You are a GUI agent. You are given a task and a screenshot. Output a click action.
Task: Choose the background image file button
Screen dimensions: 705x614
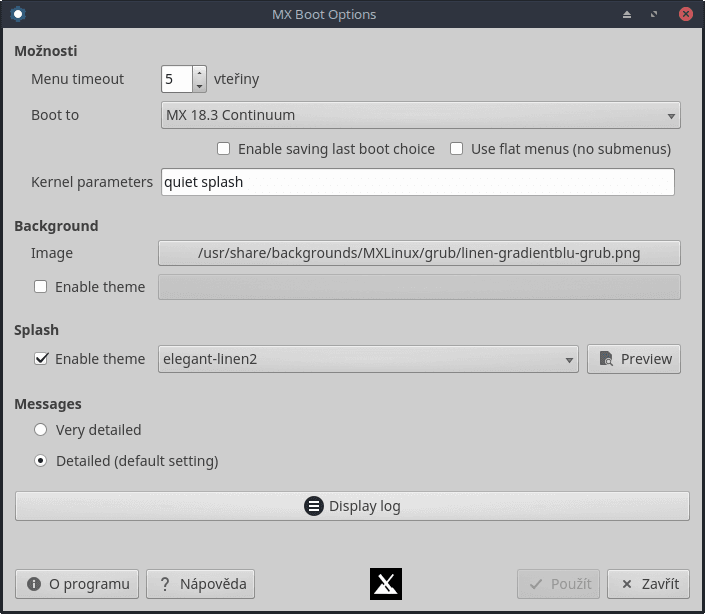(419, 253)
